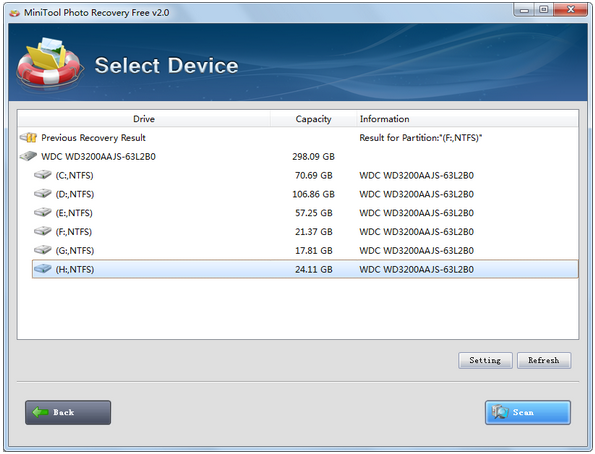Viewport: 595px width, 454px height.
Task: Click the Information column header
Action: point(468,119)
